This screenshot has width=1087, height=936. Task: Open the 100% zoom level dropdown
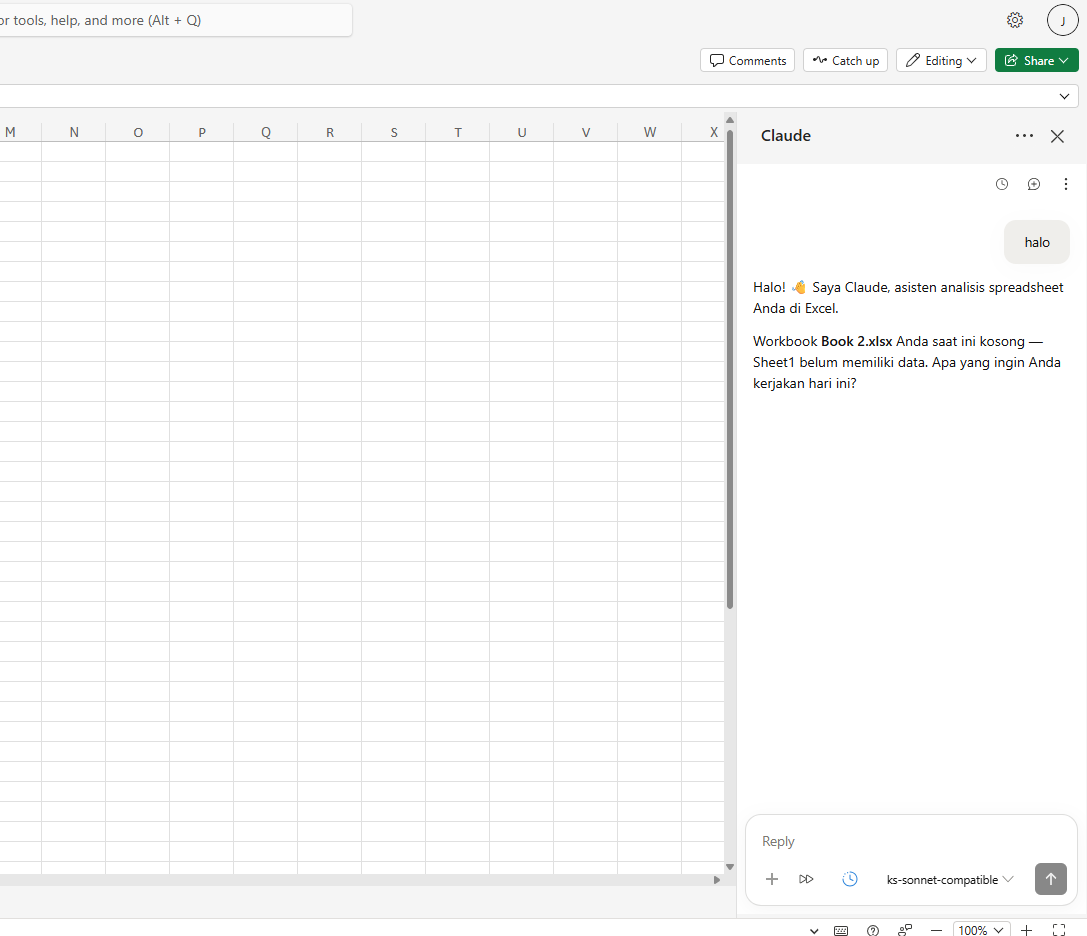pyautogui.click(x=981, y=930)
